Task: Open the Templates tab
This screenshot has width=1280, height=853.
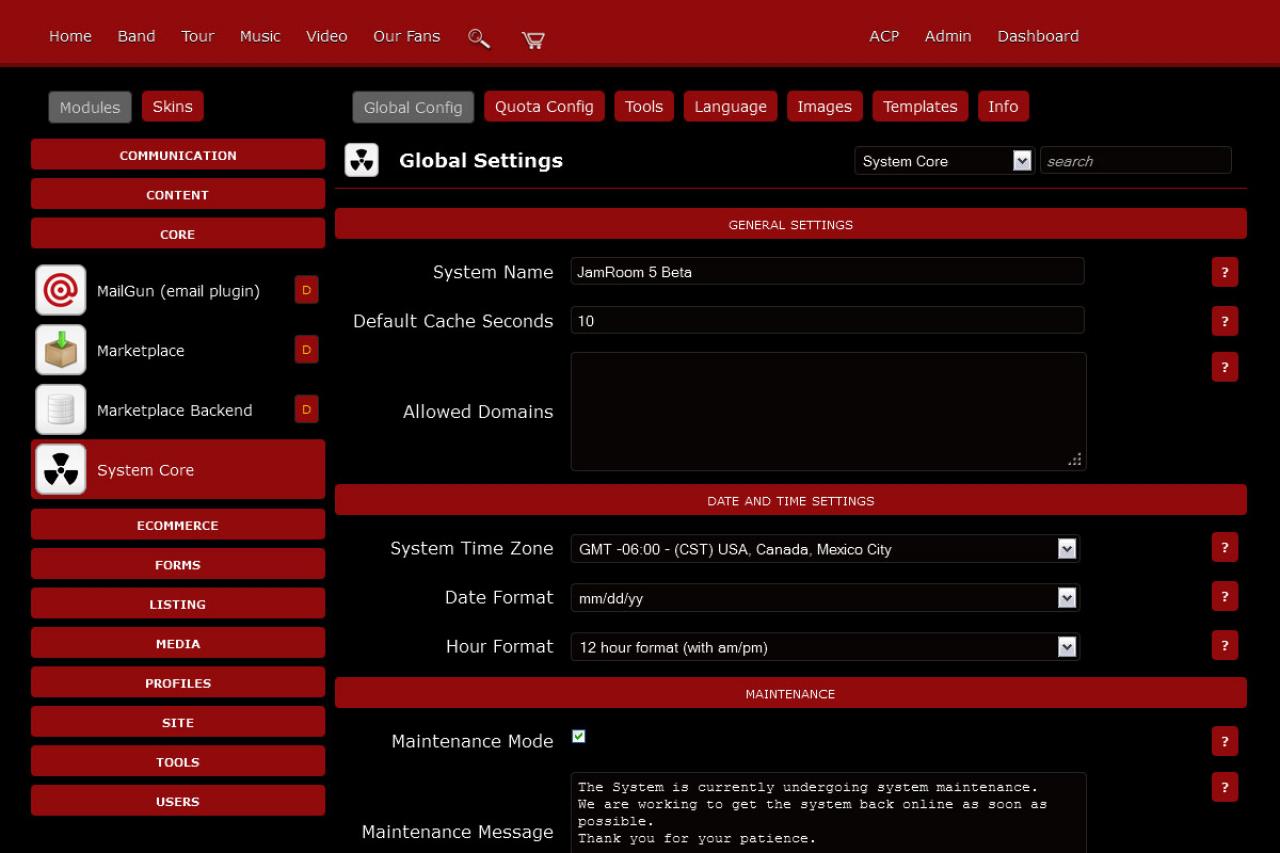Action: [x=919, y=107]
